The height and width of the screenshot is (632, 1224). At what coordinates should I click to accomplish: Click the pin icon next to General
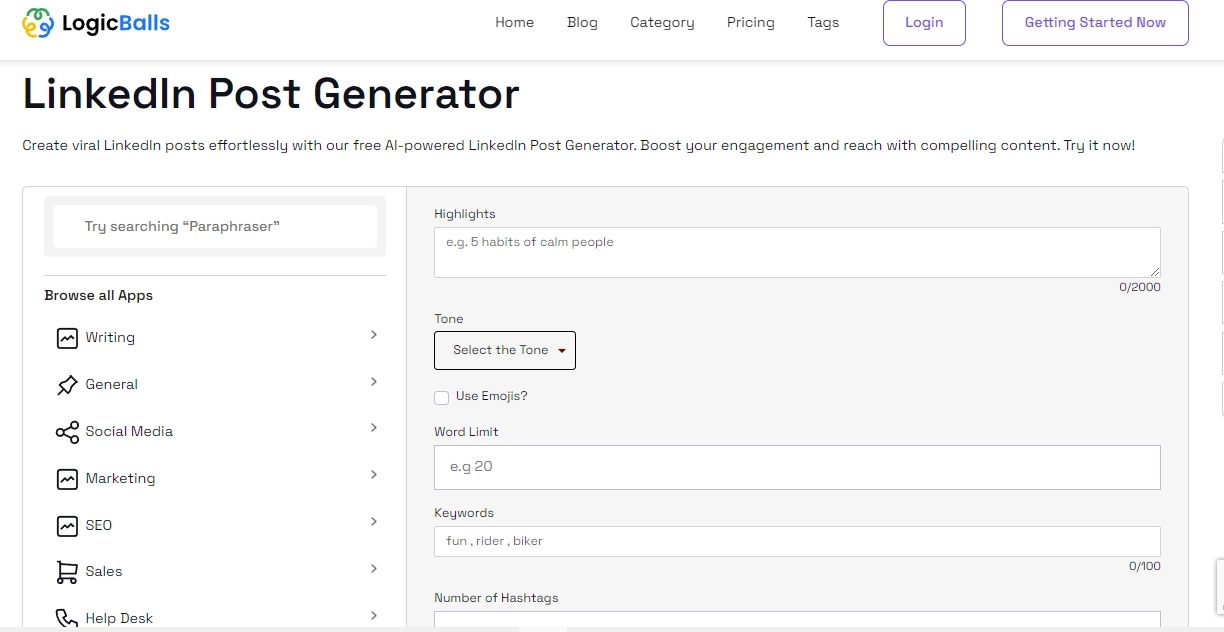pos(66,384)
